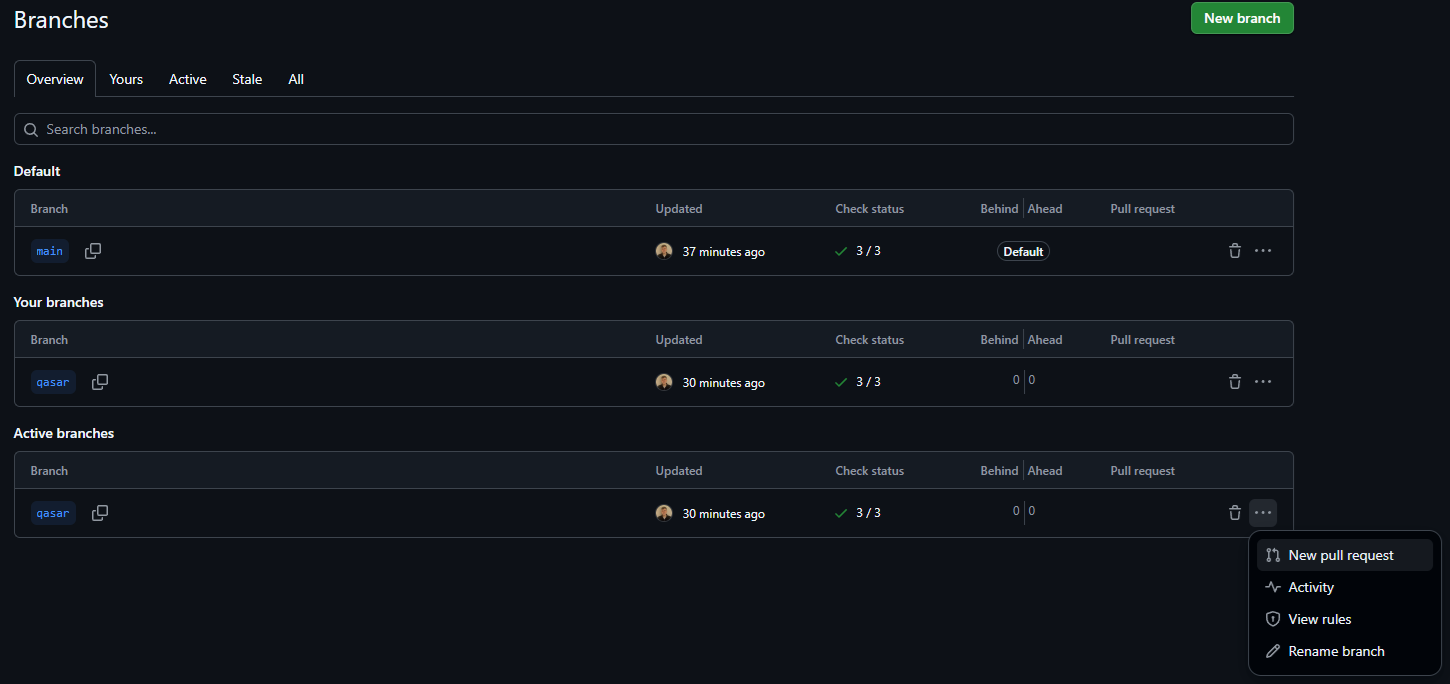Close the open menu for Active qasar branch
This screenshot has height=684, width=1450.
pyautogui.click(x=1263, y=513)
